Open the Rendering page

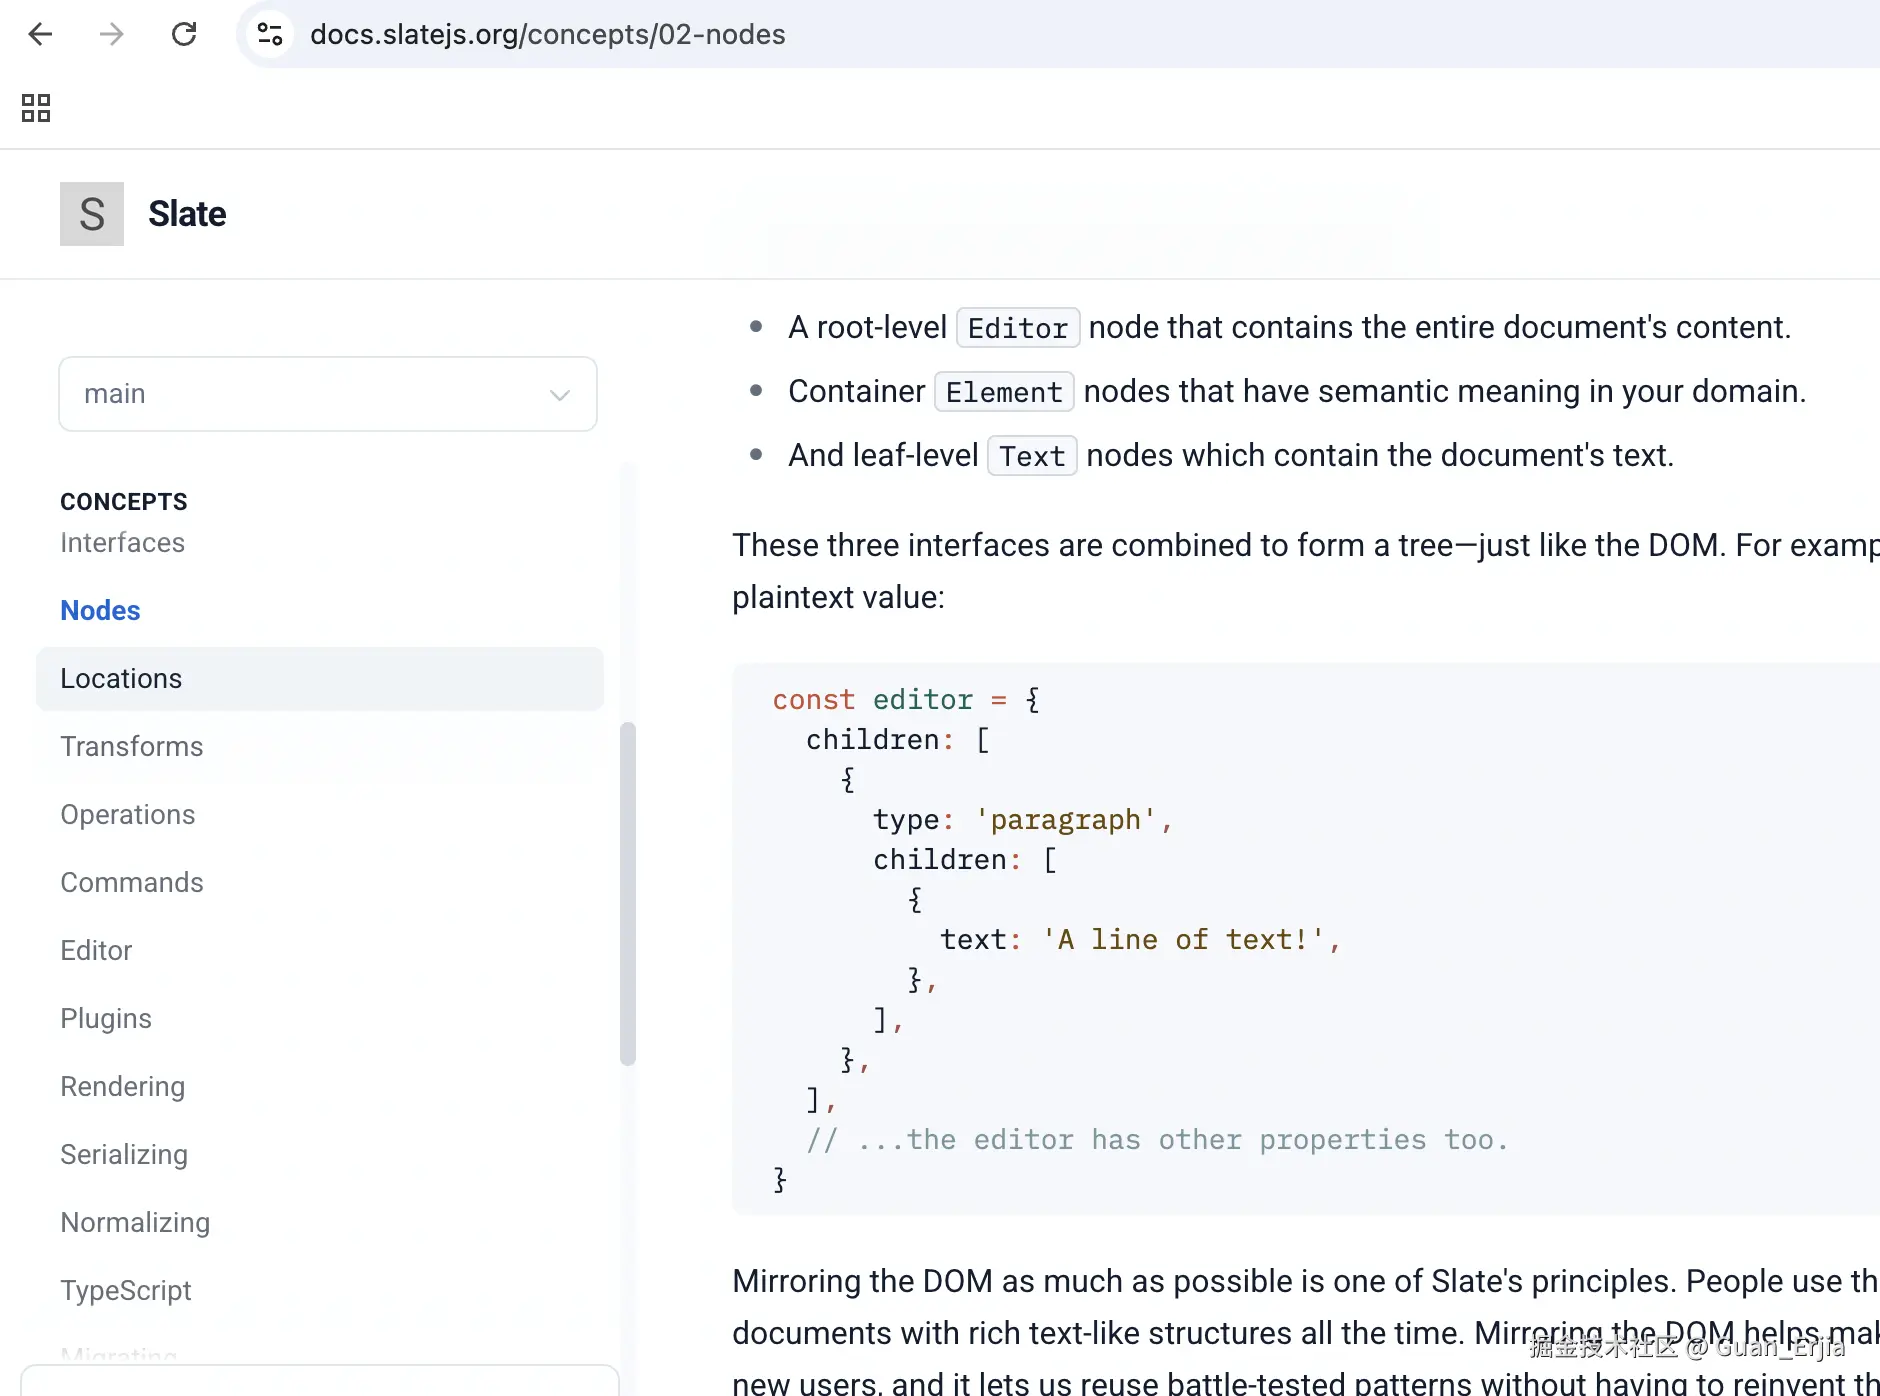pyautogui.click(x=122, y=1086)
